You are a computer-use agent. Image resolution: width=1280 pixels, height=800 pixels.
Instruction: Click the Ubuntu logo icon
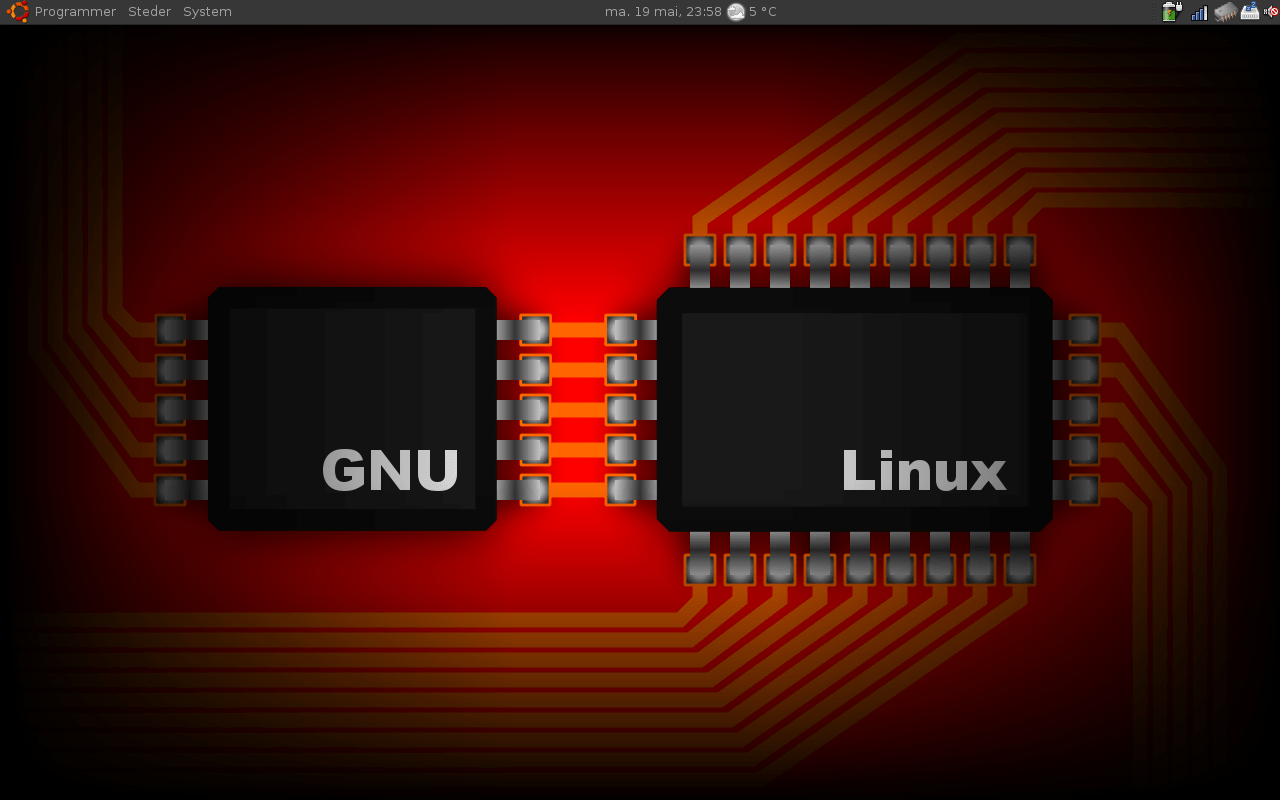tap(17, 12)
